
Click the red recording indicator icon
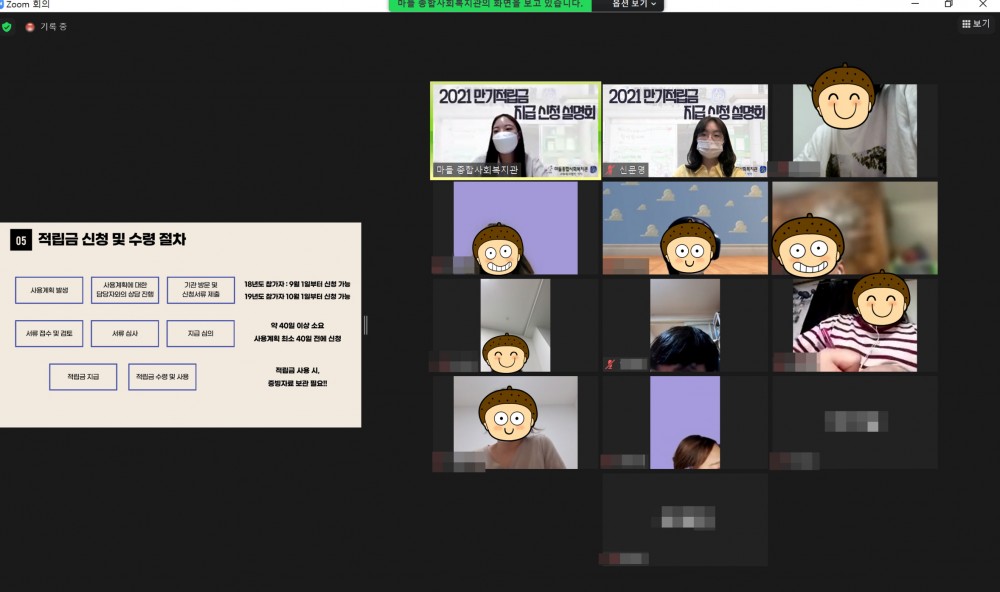[x=30, y=27]
